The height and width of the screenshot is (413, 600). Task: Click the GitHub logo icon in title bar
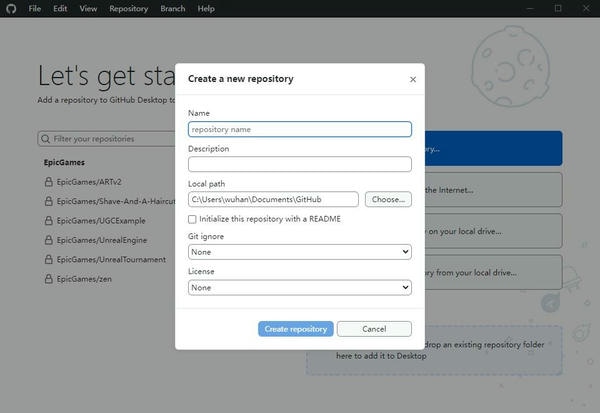pyautogui.click(x=11, y=8)
